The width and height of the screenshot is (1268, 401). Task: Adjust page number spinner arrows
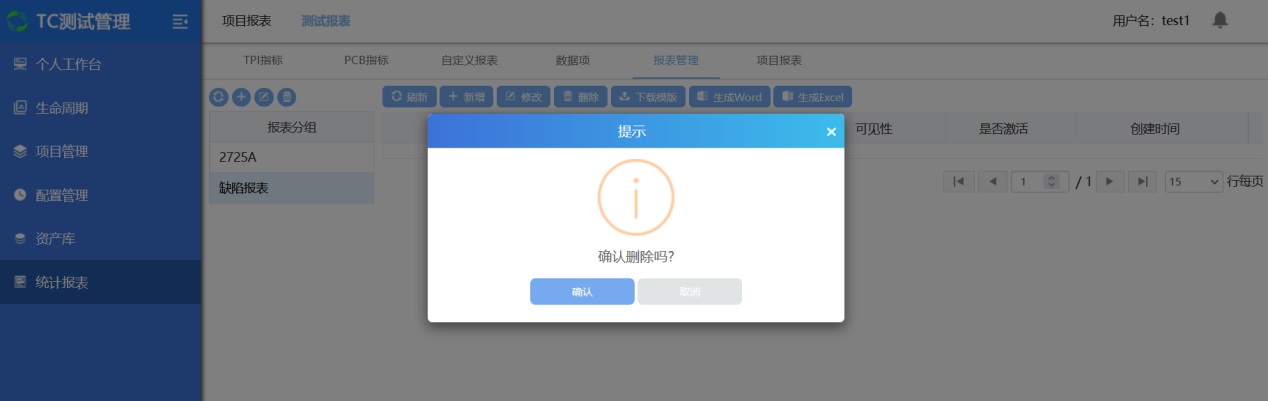click(1051, 181)
